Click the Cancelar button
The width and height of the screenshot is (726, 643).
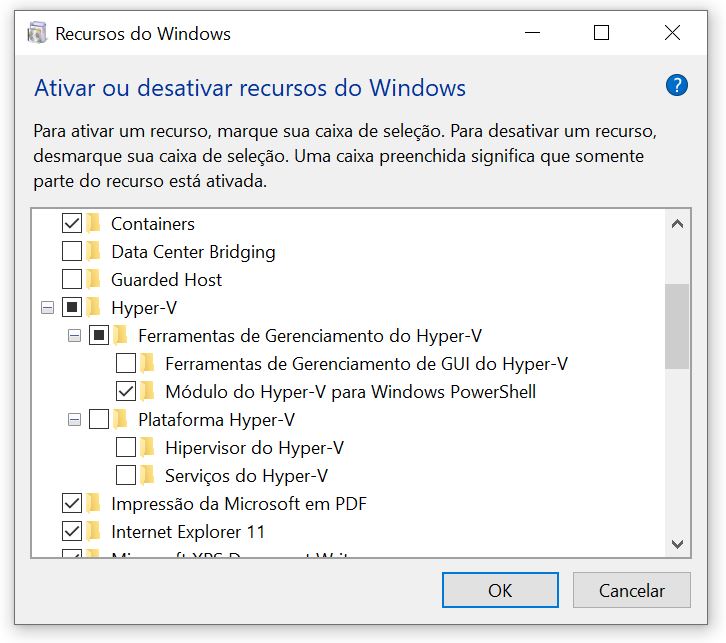point(632,590)
